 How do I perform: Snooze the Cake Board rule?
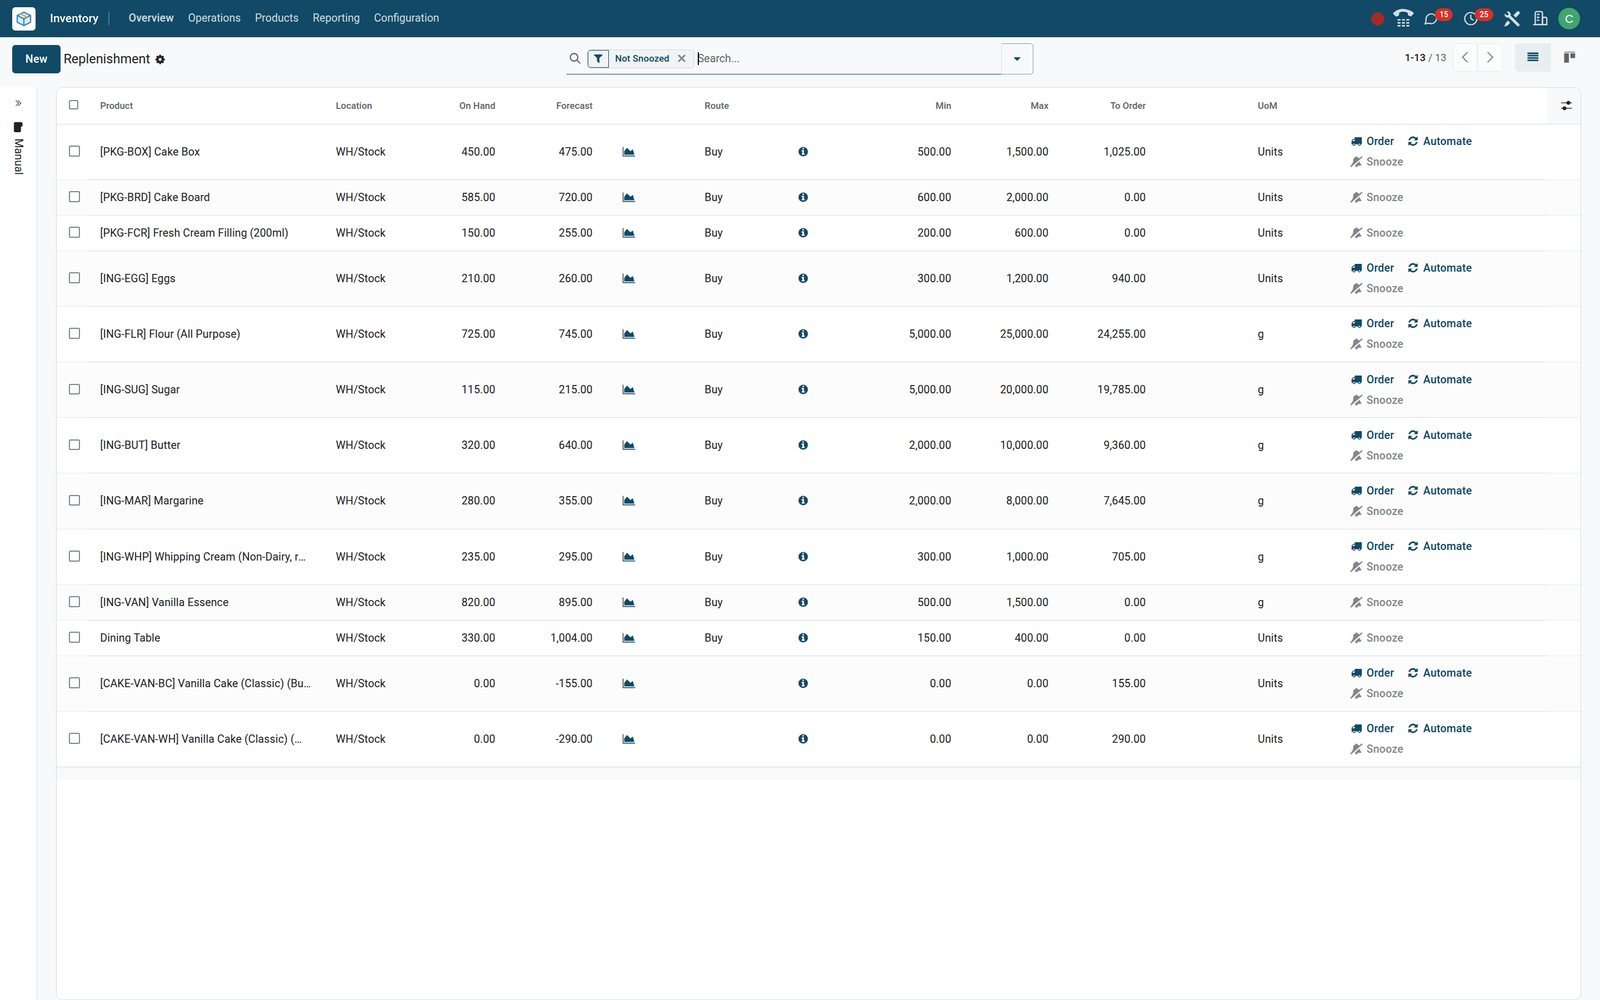pyautogui.click(x=1377, y=198)
